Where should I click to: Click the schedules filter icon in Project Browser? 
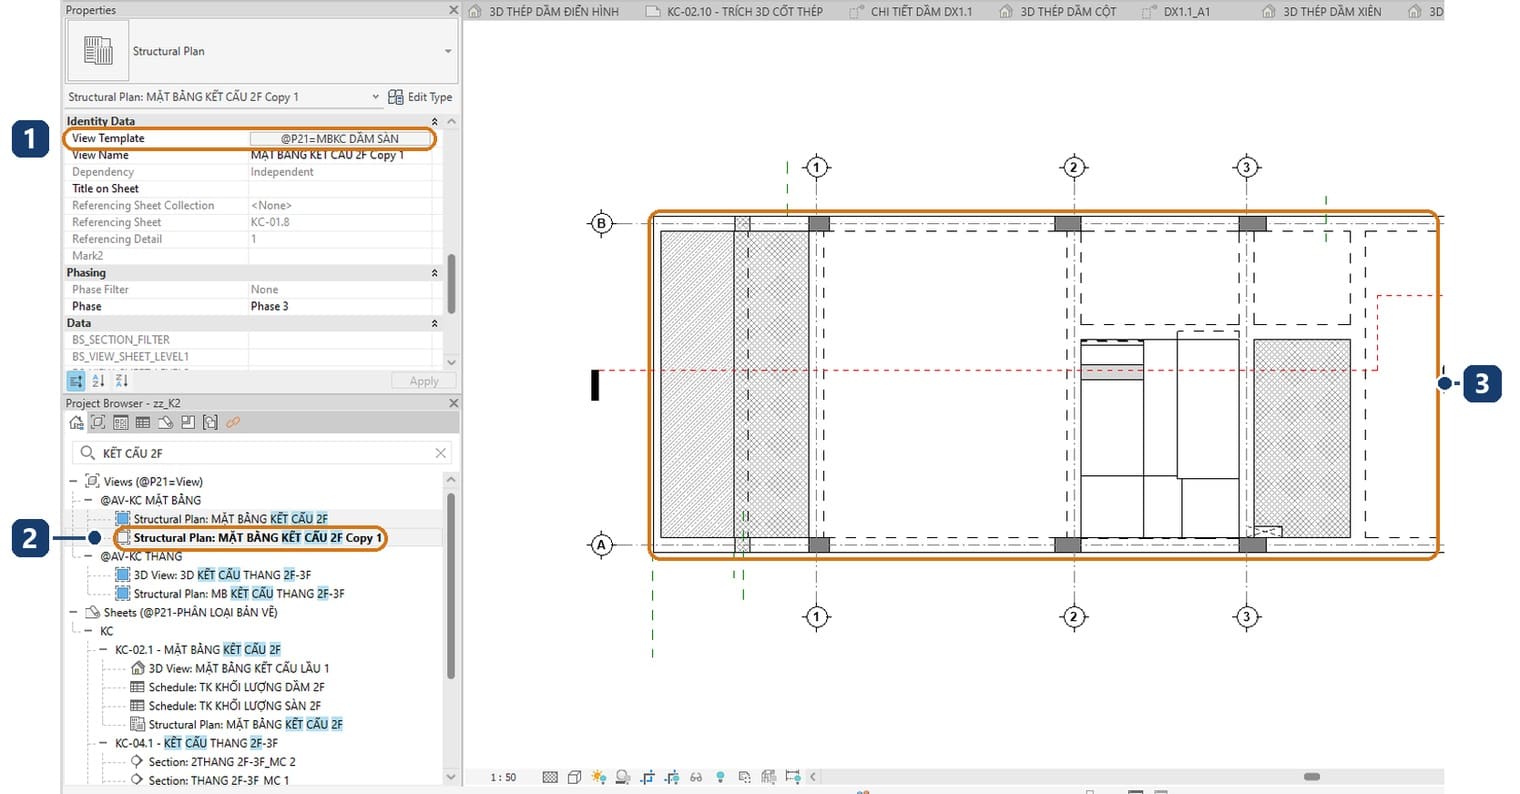[x=143, y=423]
